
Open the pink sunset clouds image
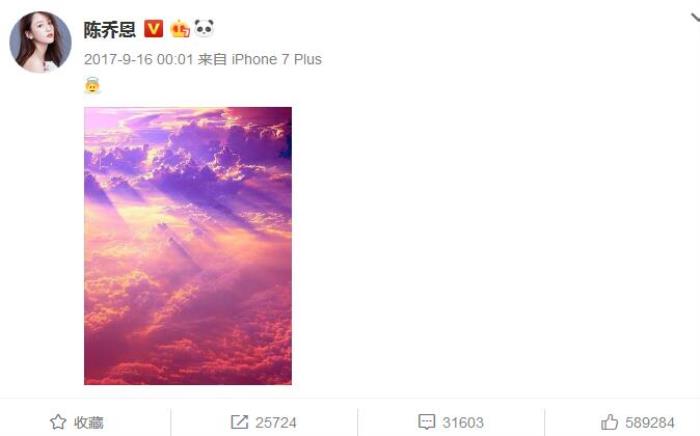tap(188, 246)
